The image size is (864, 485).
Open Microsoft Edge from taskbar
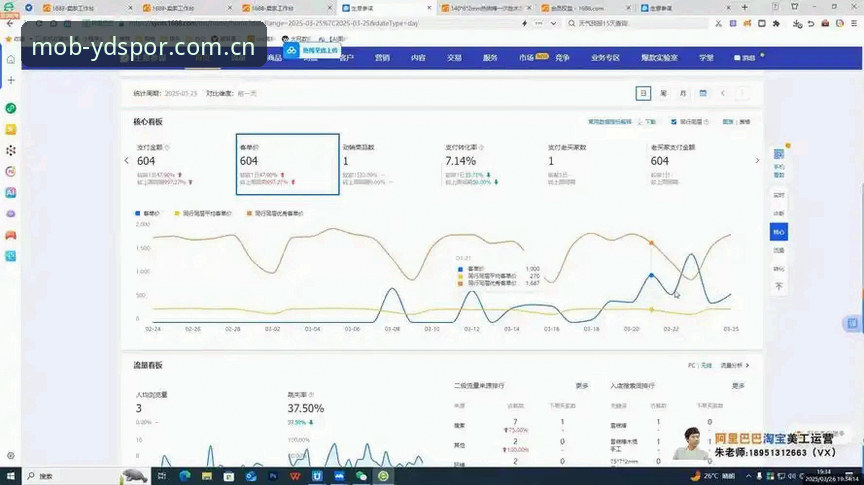pyautogui.click(x=185, y=476)
